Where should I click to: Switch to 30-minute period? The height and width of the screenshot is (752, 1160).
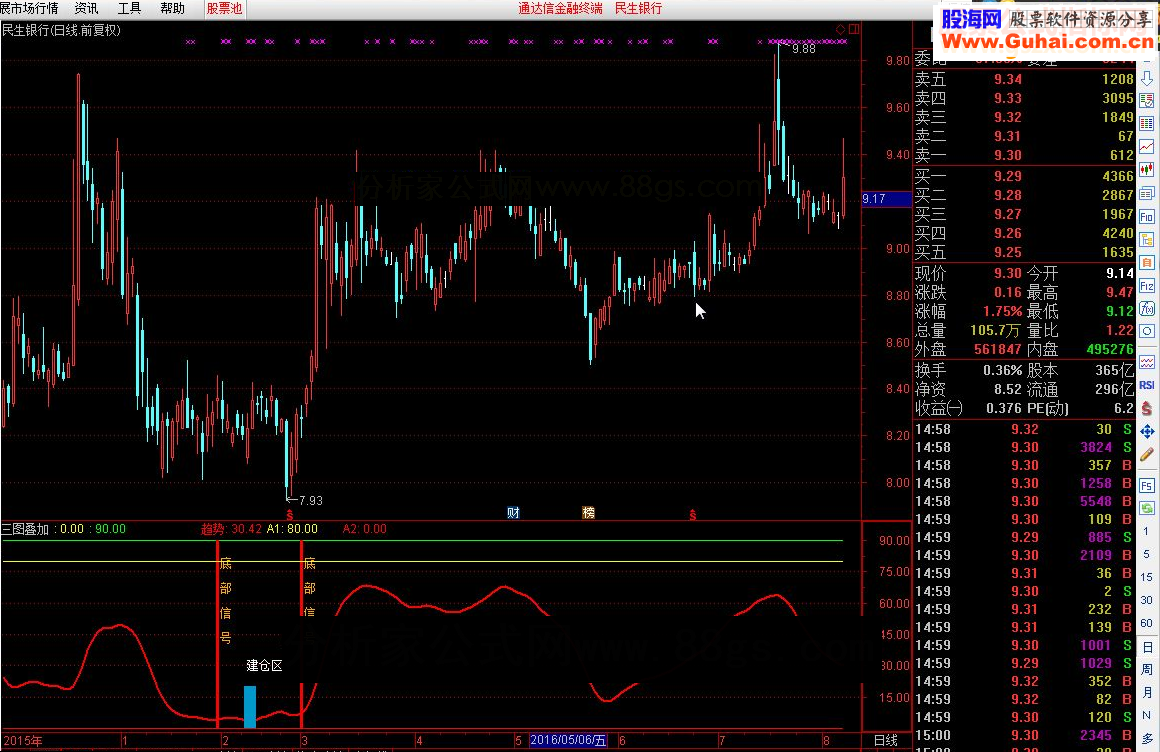(1147, 600)
